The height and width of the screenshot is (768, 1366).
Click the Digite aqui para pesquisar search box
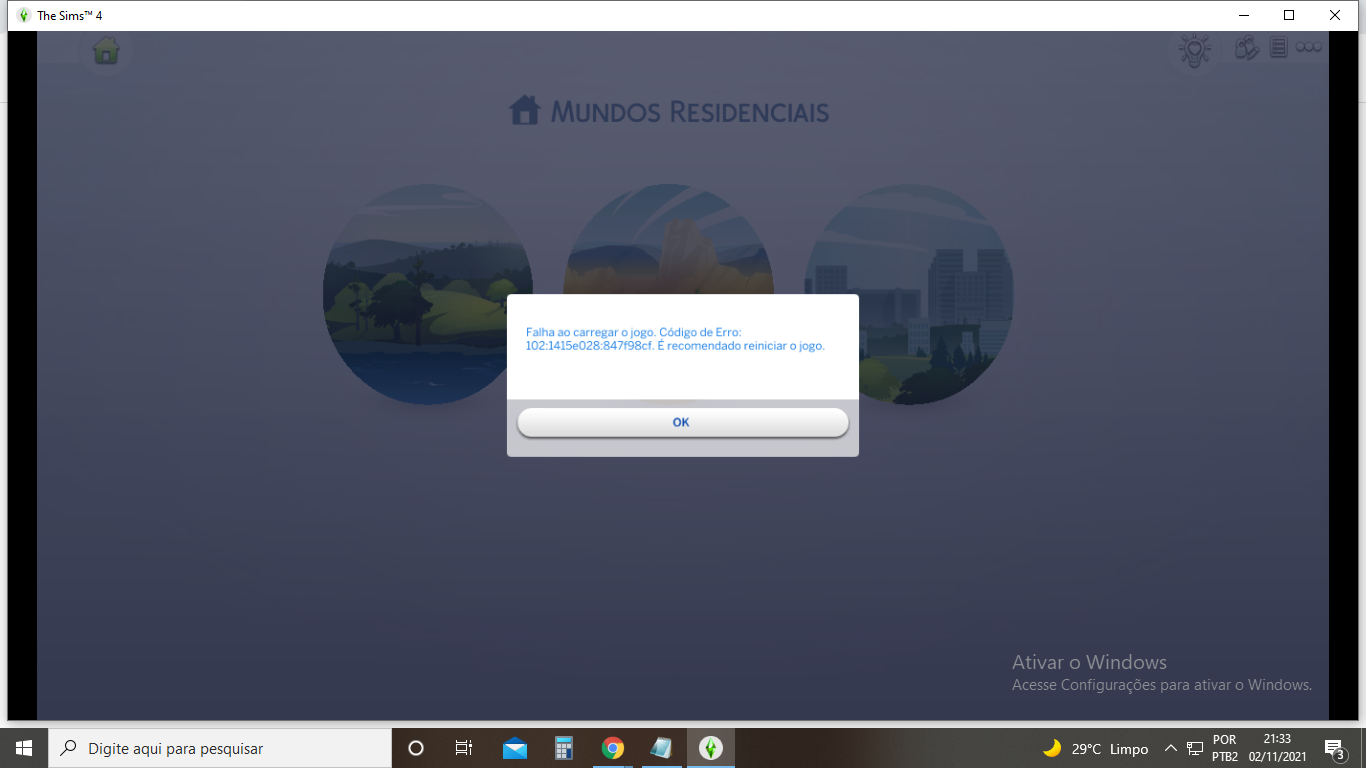(x=220, y=748)
